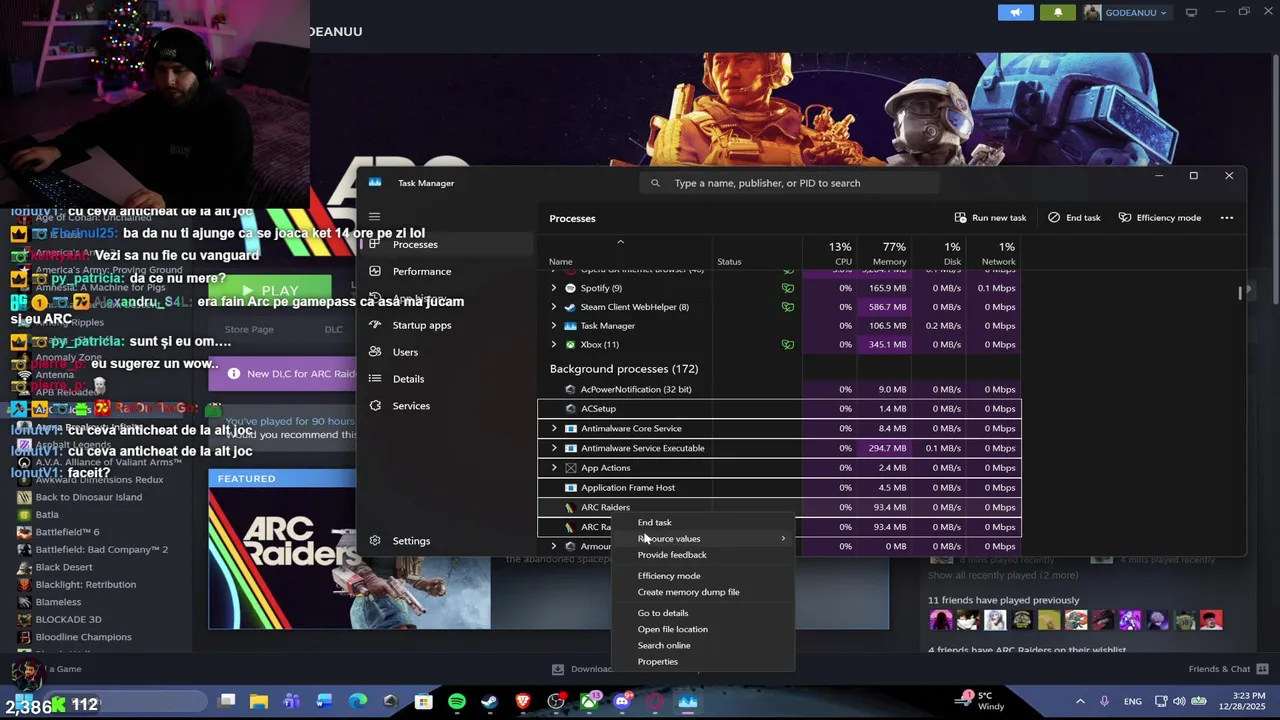Click the Application Frame Host icon
Image resolution: width=1280 pixels, height=720 pixels.
pos(570,488)
